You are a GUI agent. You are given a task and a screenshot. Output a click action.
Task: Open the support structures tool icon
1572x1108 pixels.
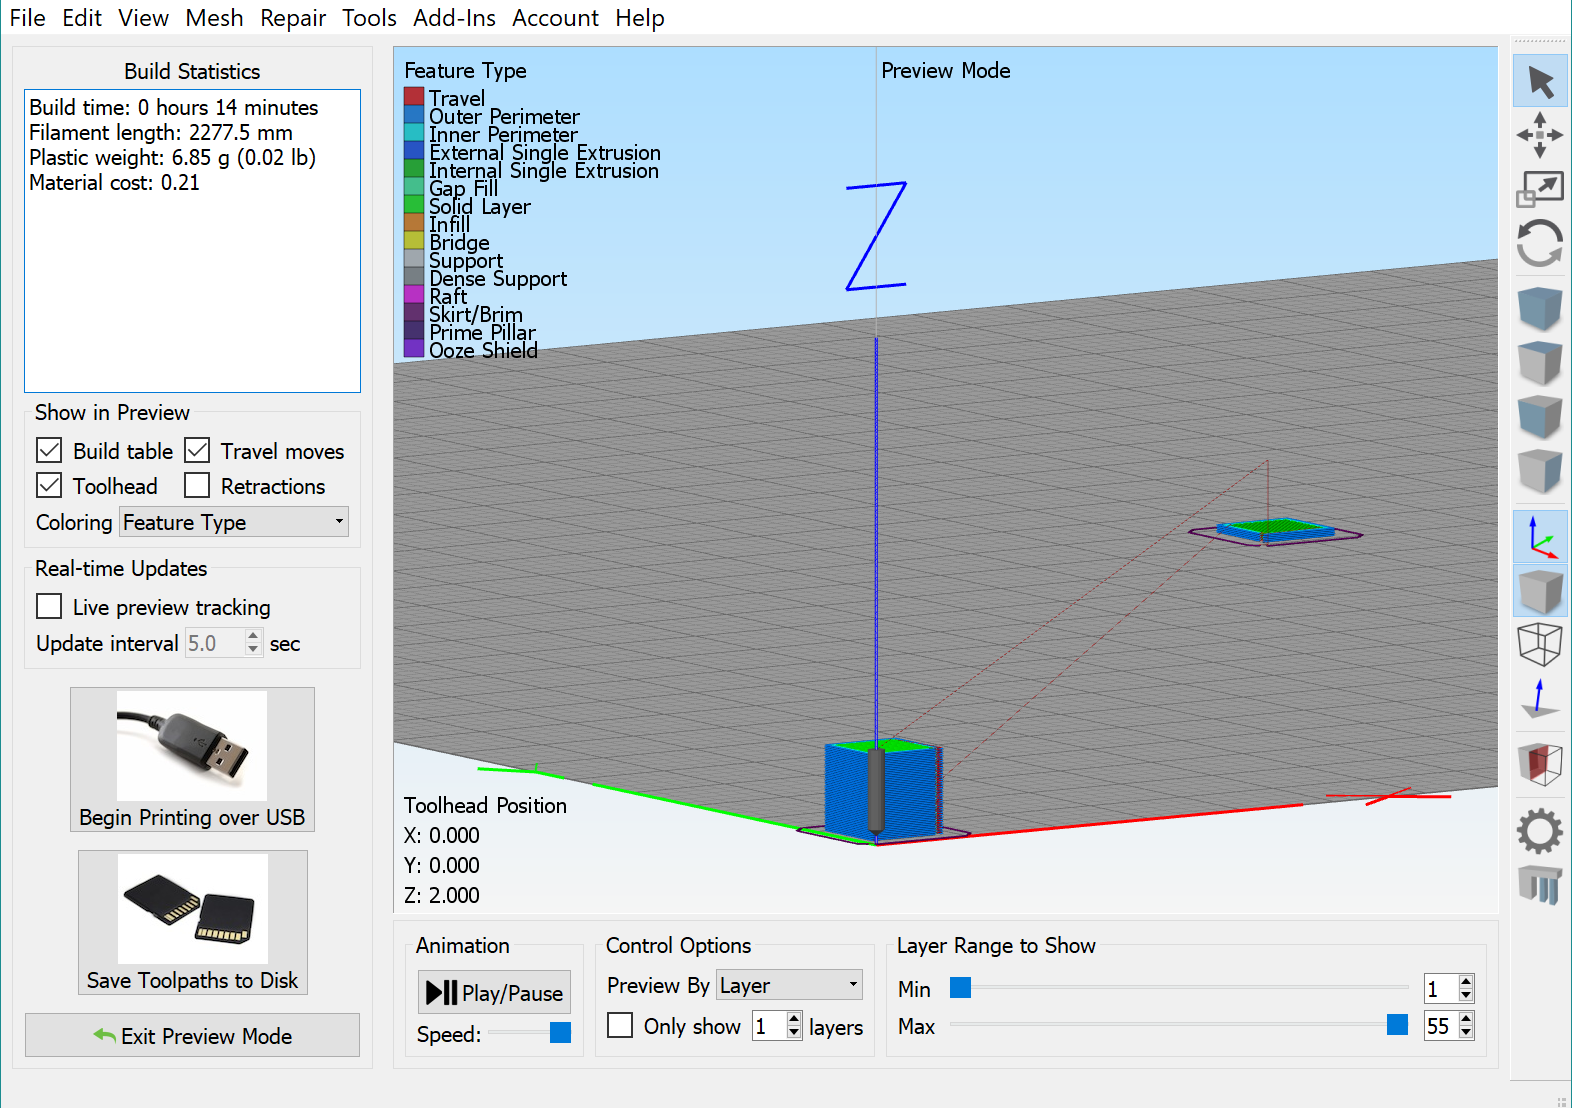(x=1540, y=885)
